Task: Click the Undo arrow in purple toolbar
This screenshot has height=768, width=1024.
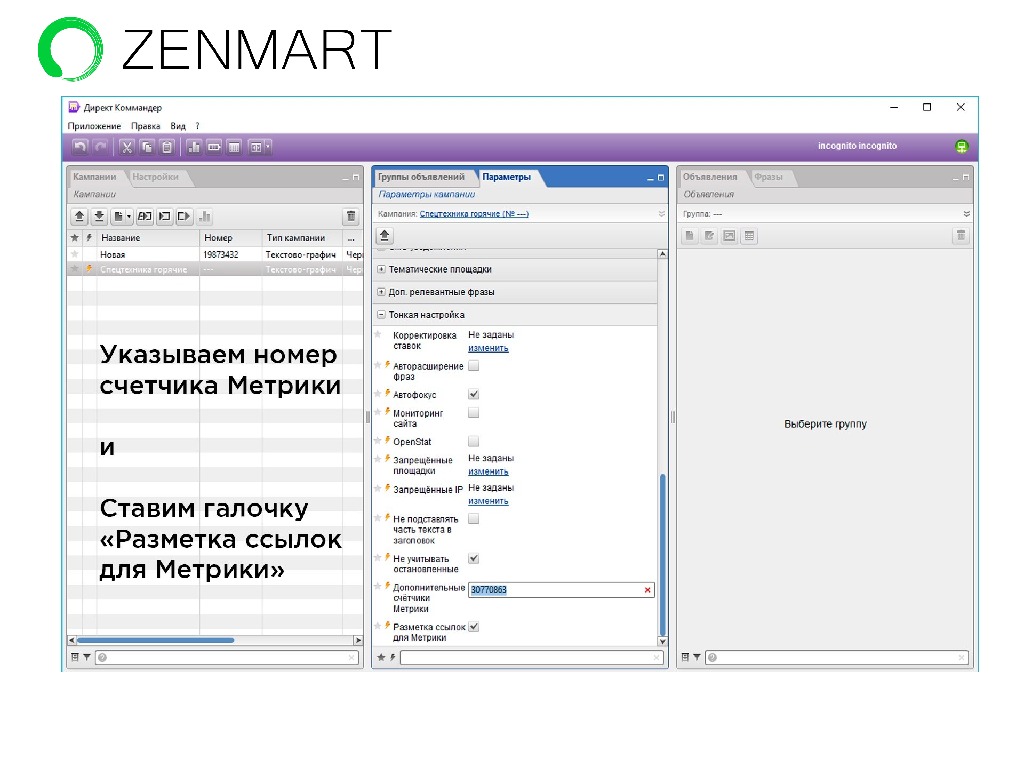Action: [x=80, y=147]
